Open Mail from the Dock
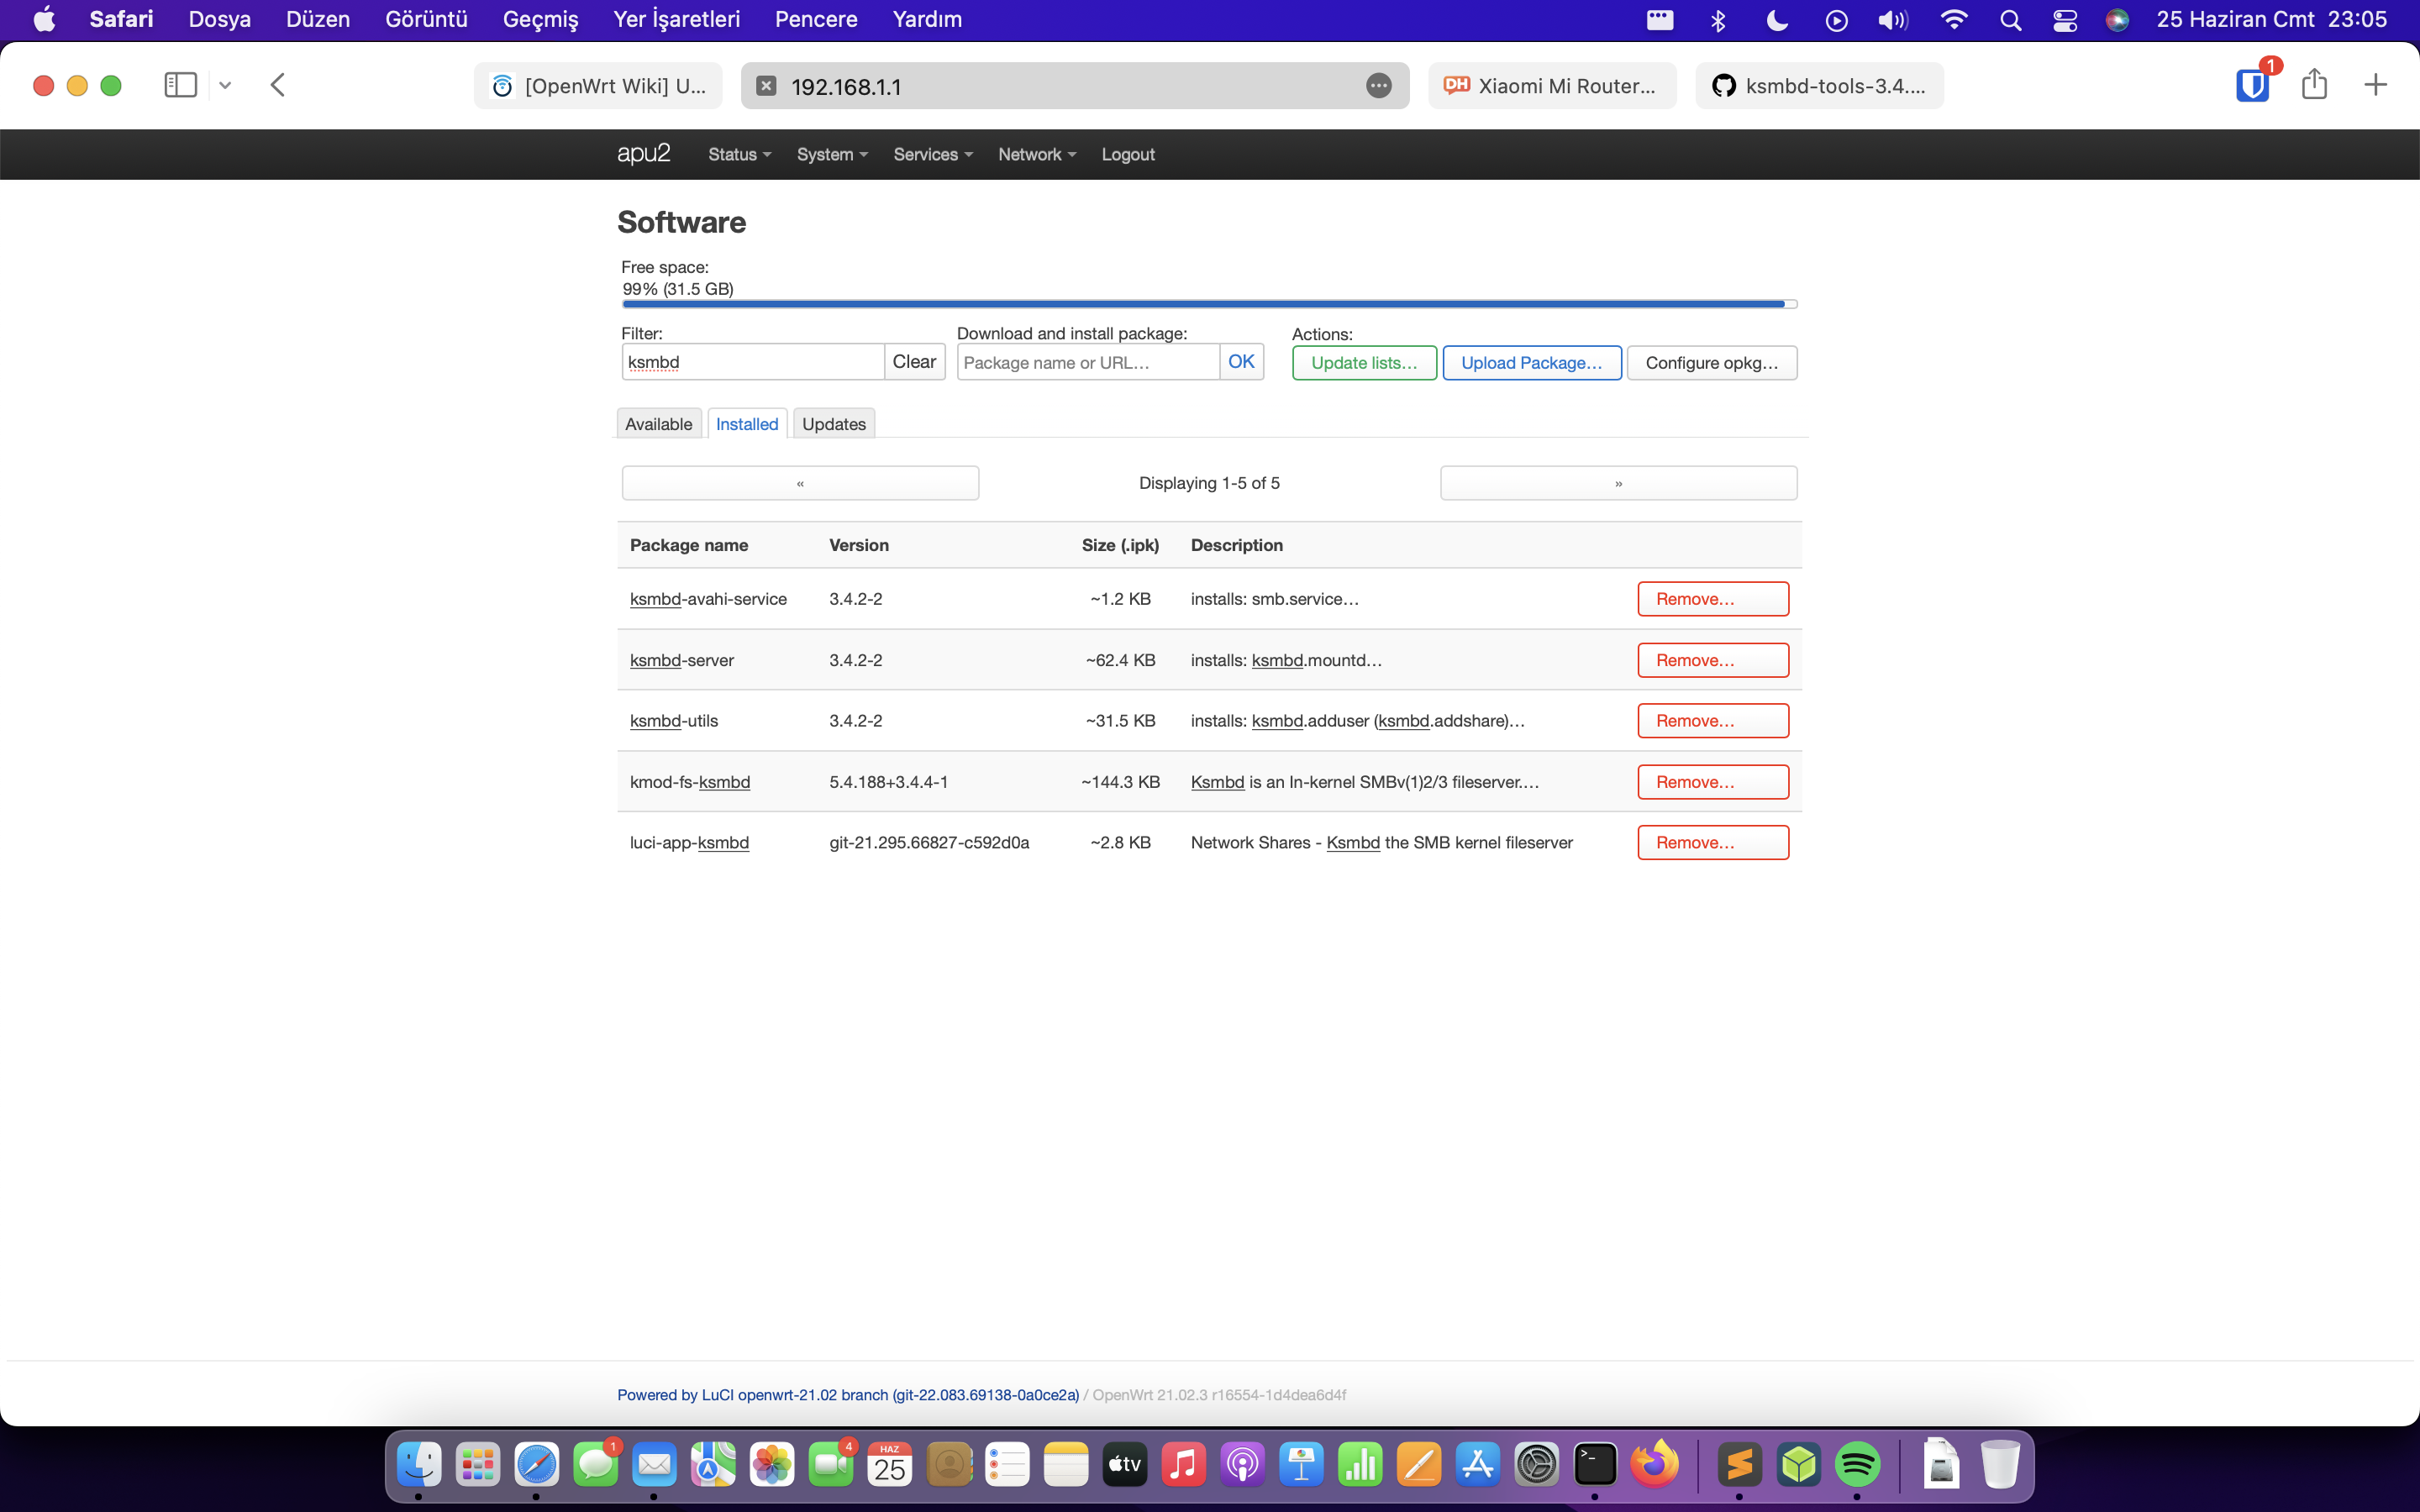 click(x=654, y=1465)
